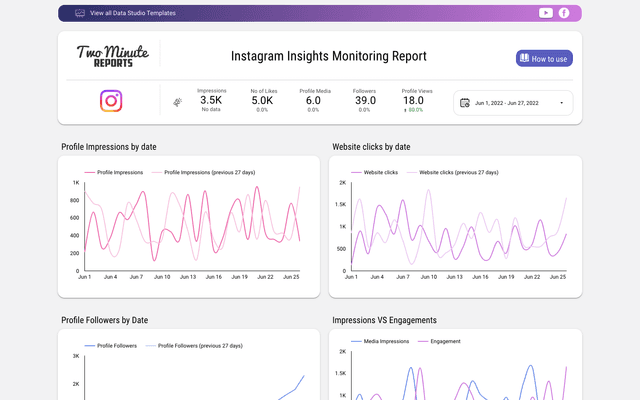Click the megaphone icon beside Impressions

point(178,102)
